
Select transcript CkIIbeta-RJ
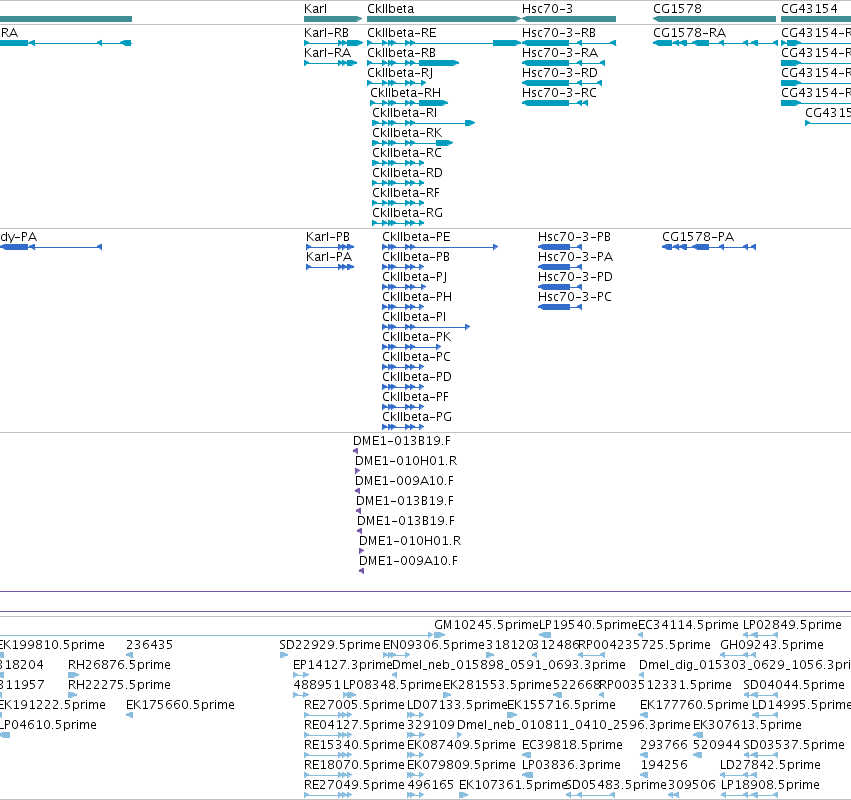coord(400,73)
